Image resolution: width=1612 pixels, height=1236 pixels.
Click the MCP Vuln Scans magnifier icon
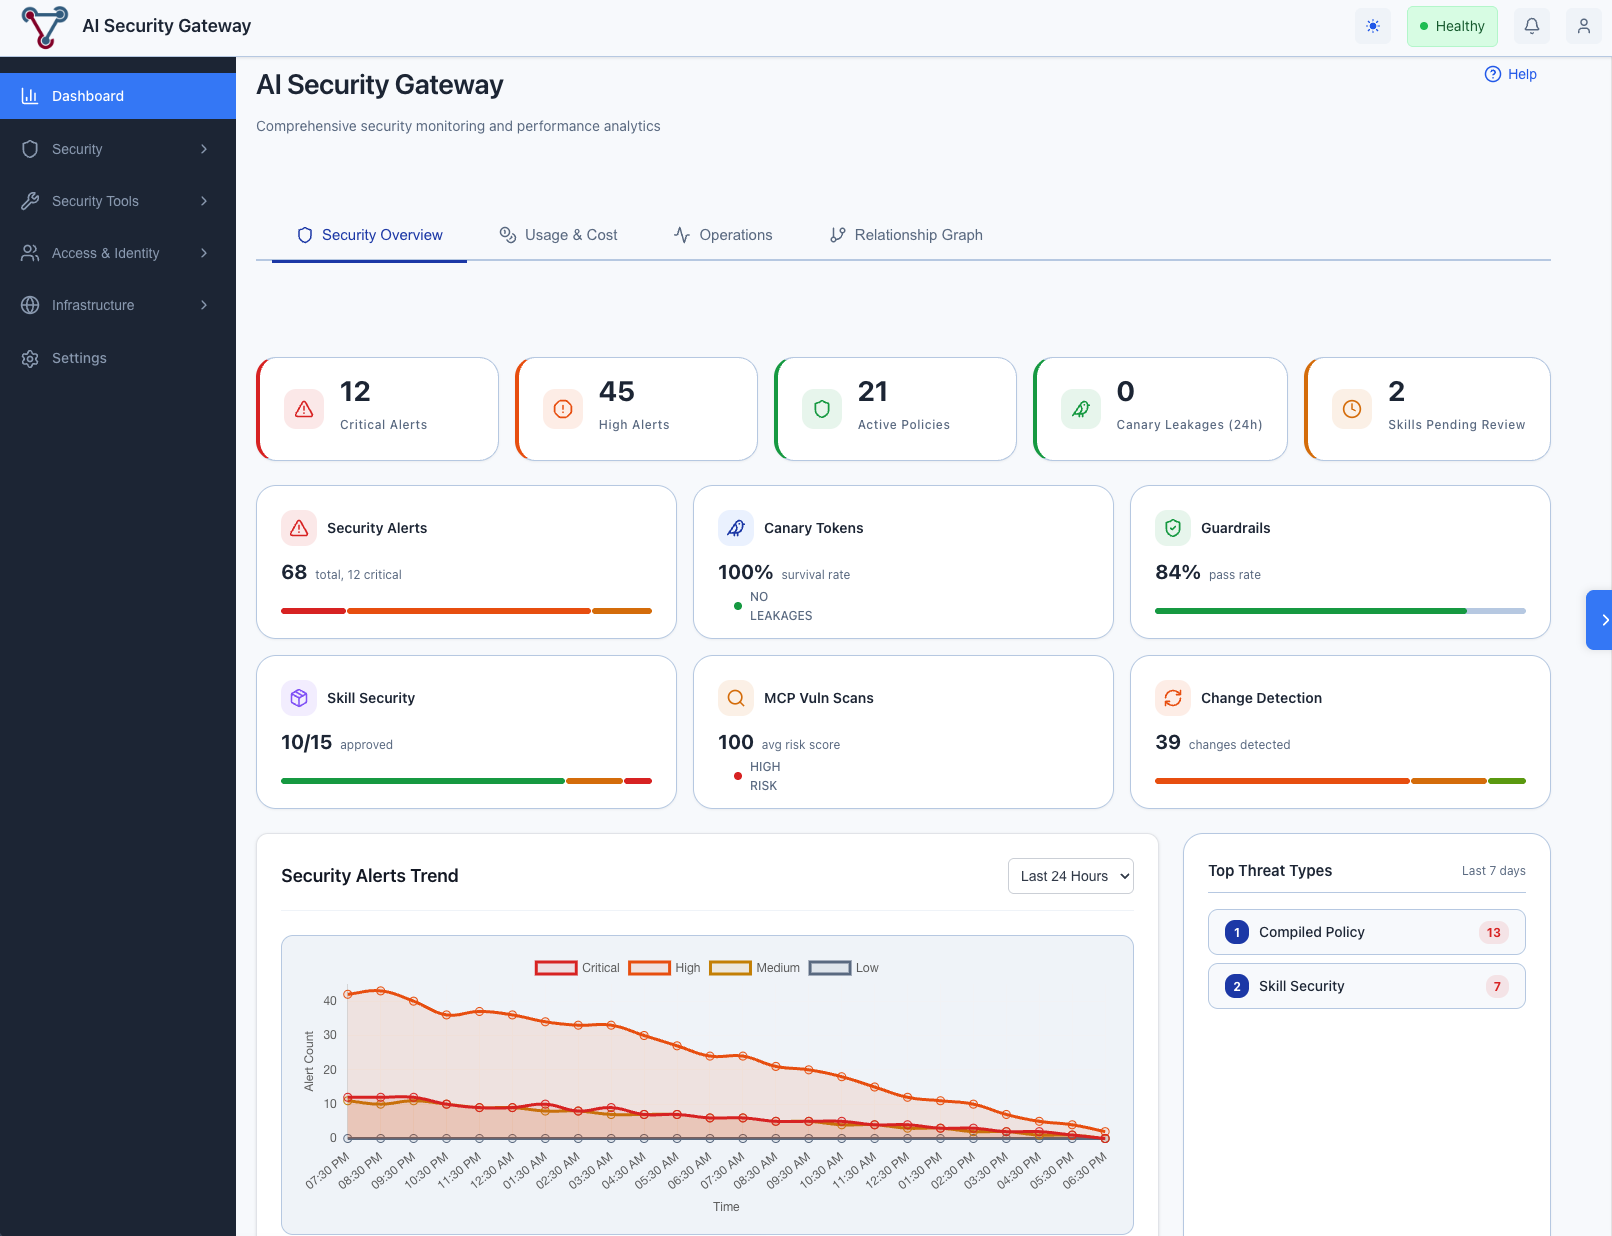(x=735, y=698)
